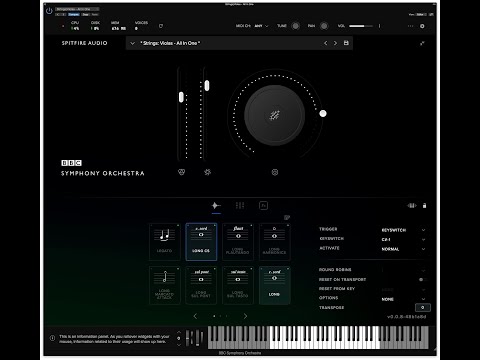Image resolution: width=480 pixels, height=360 pixels.
Task: Open the host preset selector field
Action: (x=77, y=9)
